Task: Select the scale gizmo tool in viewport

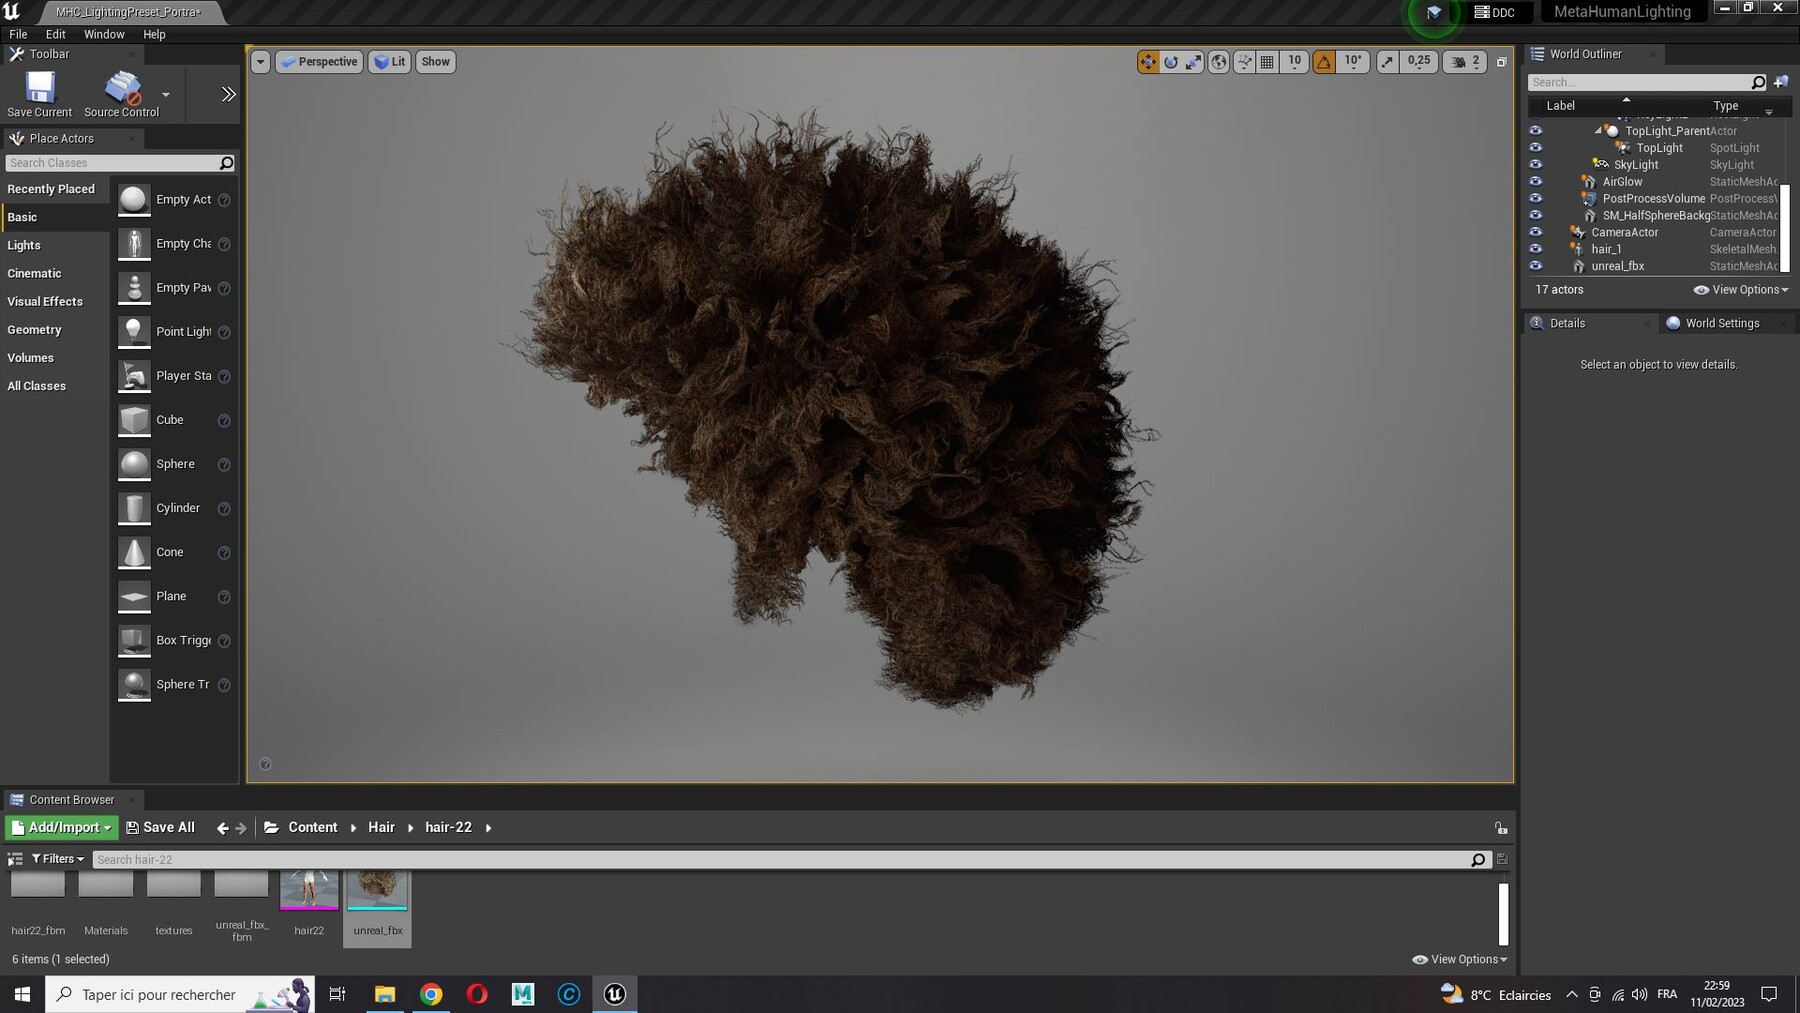Action: tap(1194, 62)
